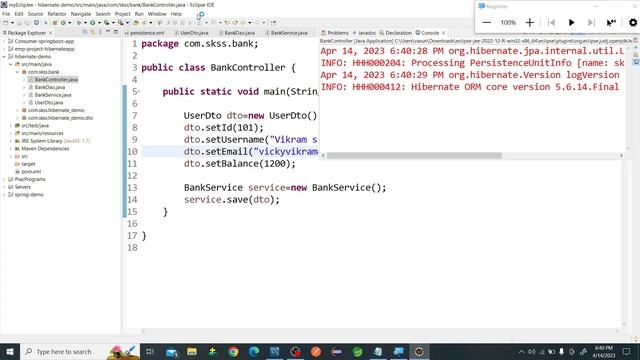
Task: Expand the src/main/resources folder
Action: [11, 133]
